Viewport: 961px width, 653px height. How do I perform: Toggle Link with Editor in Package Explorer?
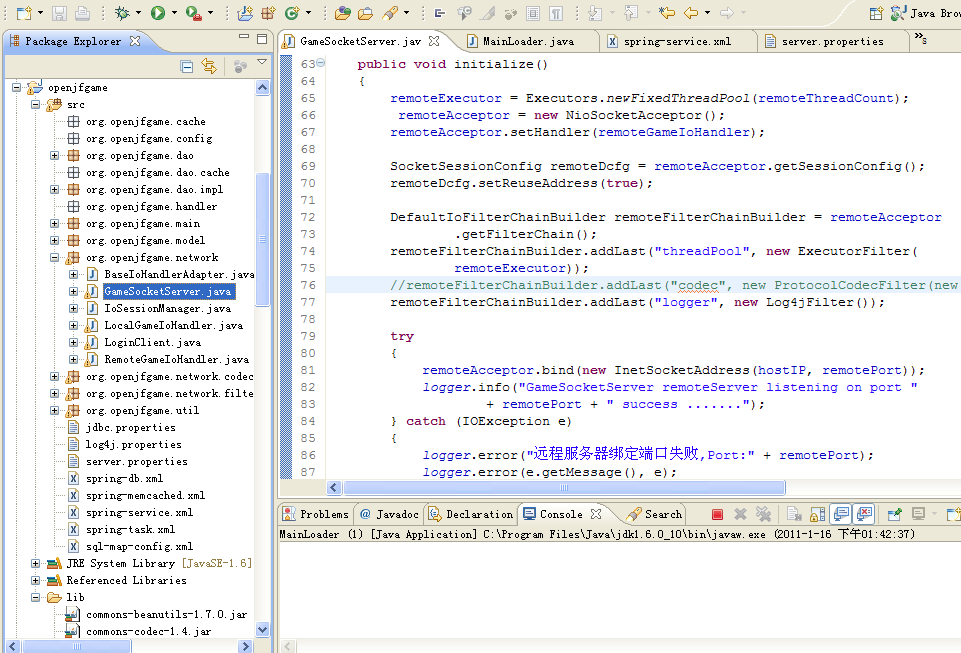pyautogui.click(x=209, y=67)
